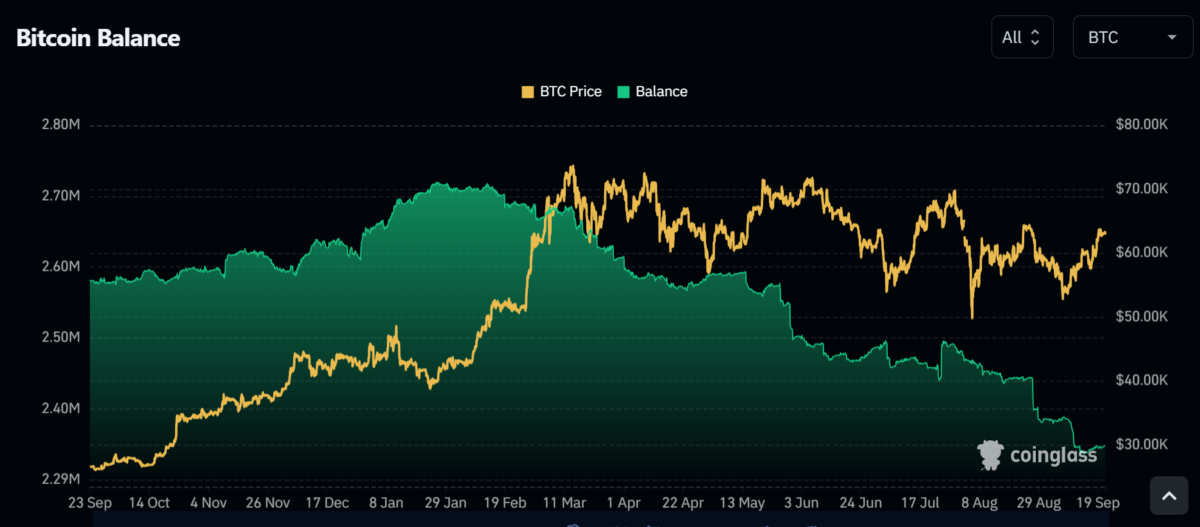Screen dimensions: 1200x527
Task: Click the caret arrow in BTC selector
Action: [x=1171, y=38]
